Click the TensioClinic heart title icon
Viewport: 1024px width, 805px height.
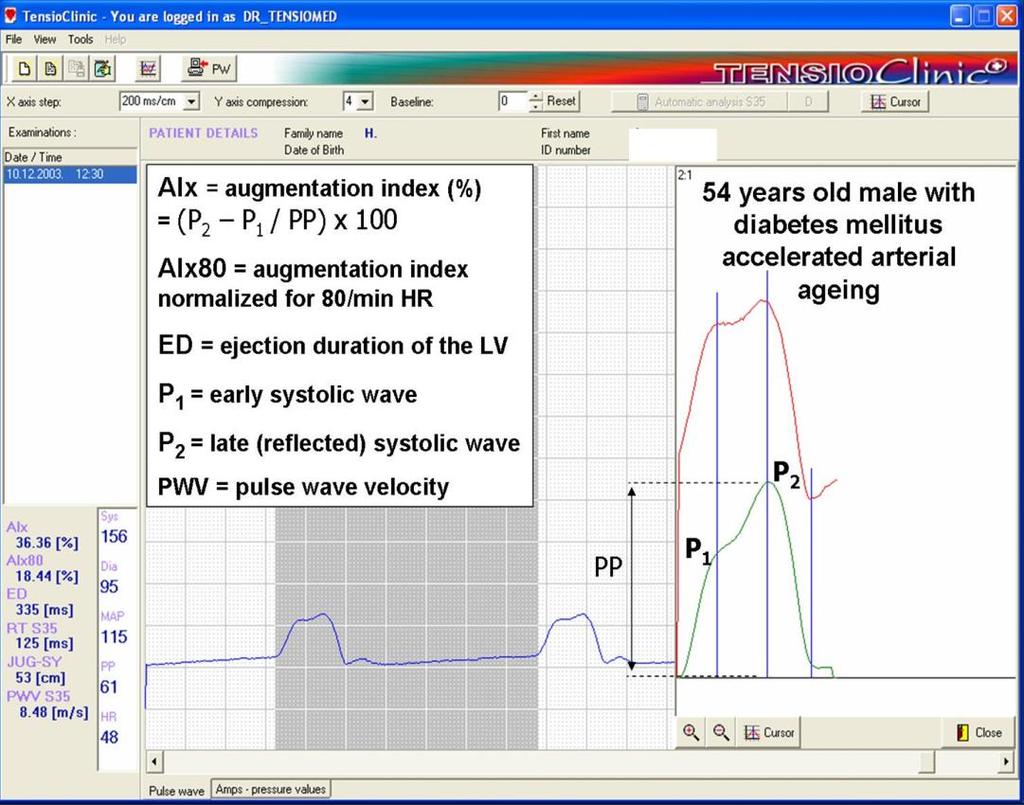click(10, 16)
